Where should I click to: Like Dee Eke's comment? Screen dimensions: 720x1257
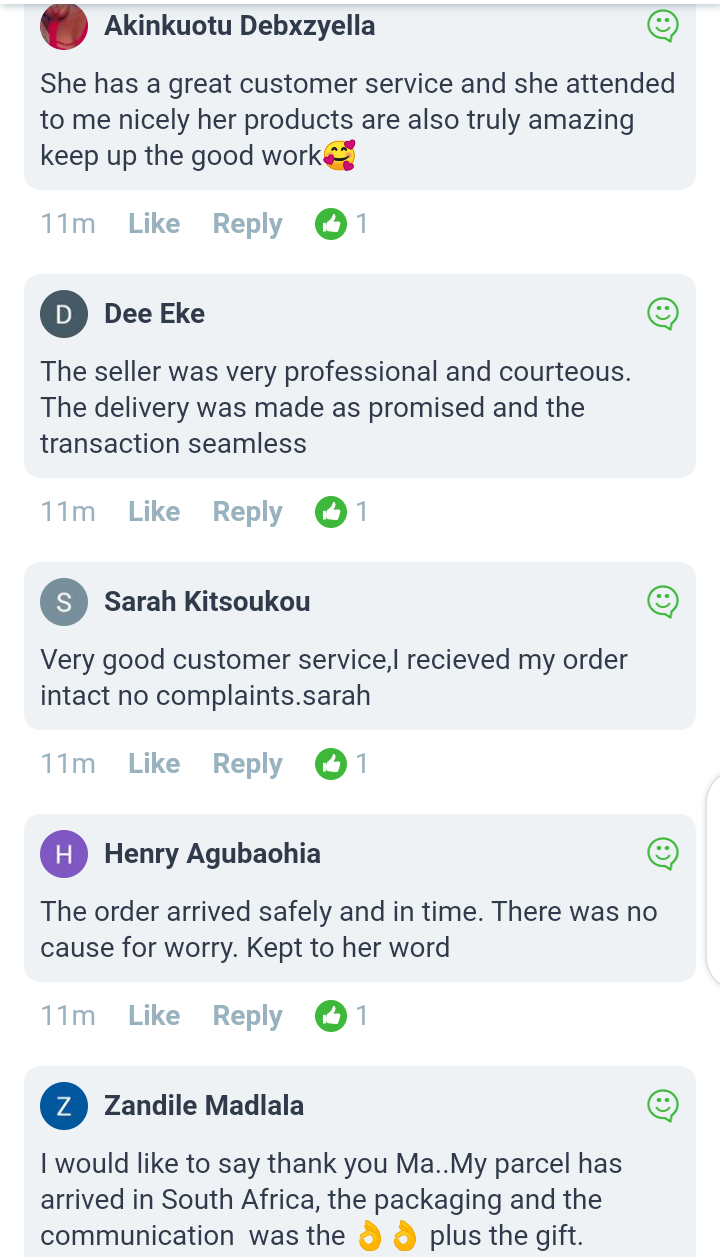point(154,512)
